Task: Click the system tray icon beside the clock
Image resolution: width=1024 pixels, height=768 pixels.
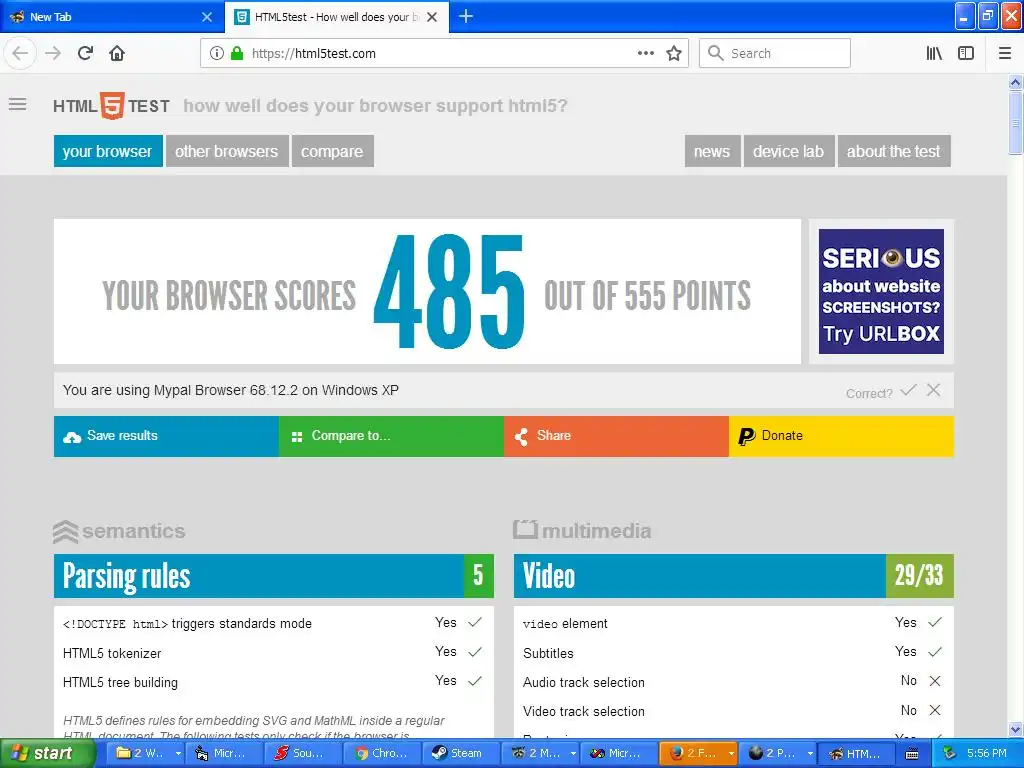Action: point(950,754)
